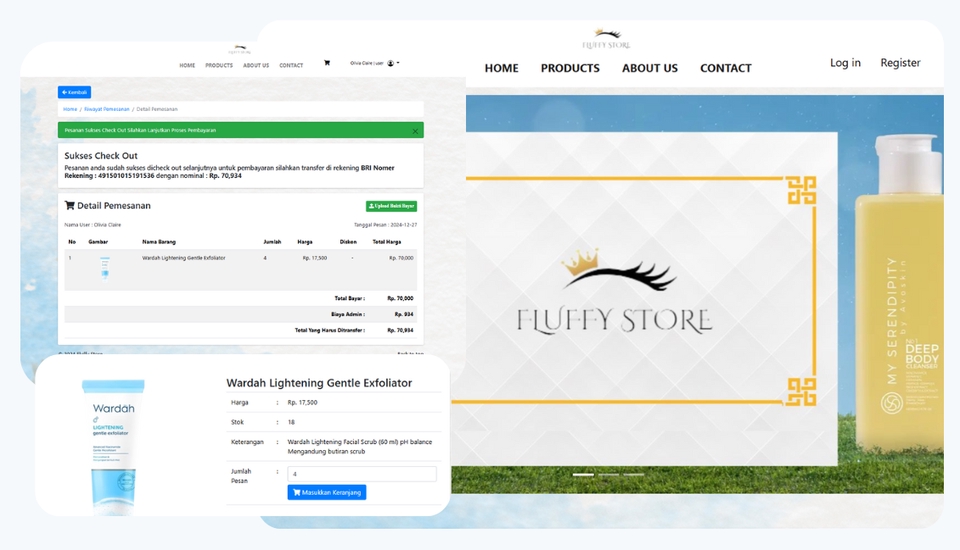Viewport: 960px width, 550px height.
Task: Click the product title Wardah Lightening Gentle Exfoliator heading
Action: (319, 383)
